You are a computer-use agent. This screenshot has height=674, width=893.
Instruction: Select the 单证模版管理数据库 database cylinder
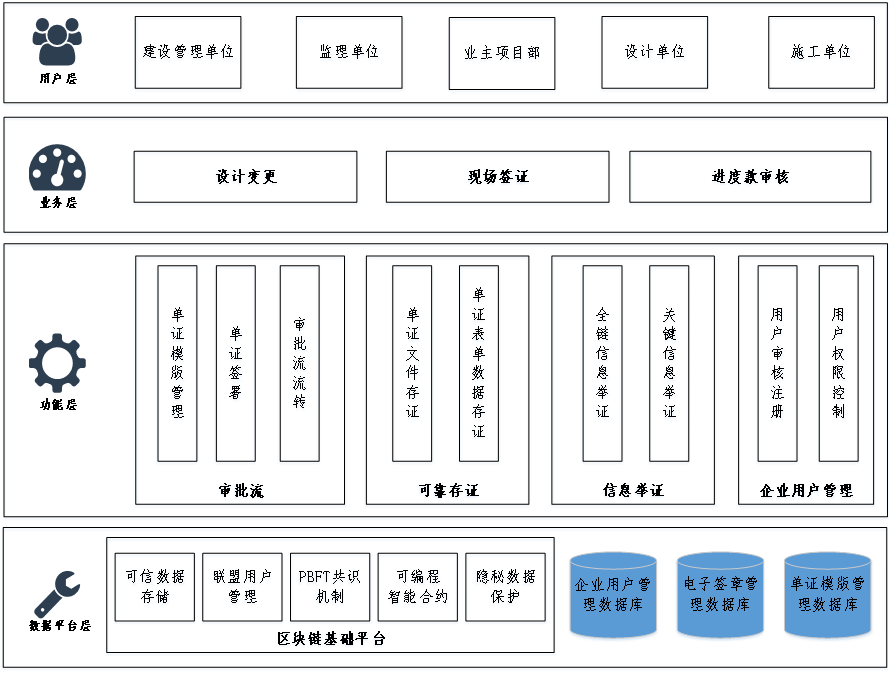828,596
